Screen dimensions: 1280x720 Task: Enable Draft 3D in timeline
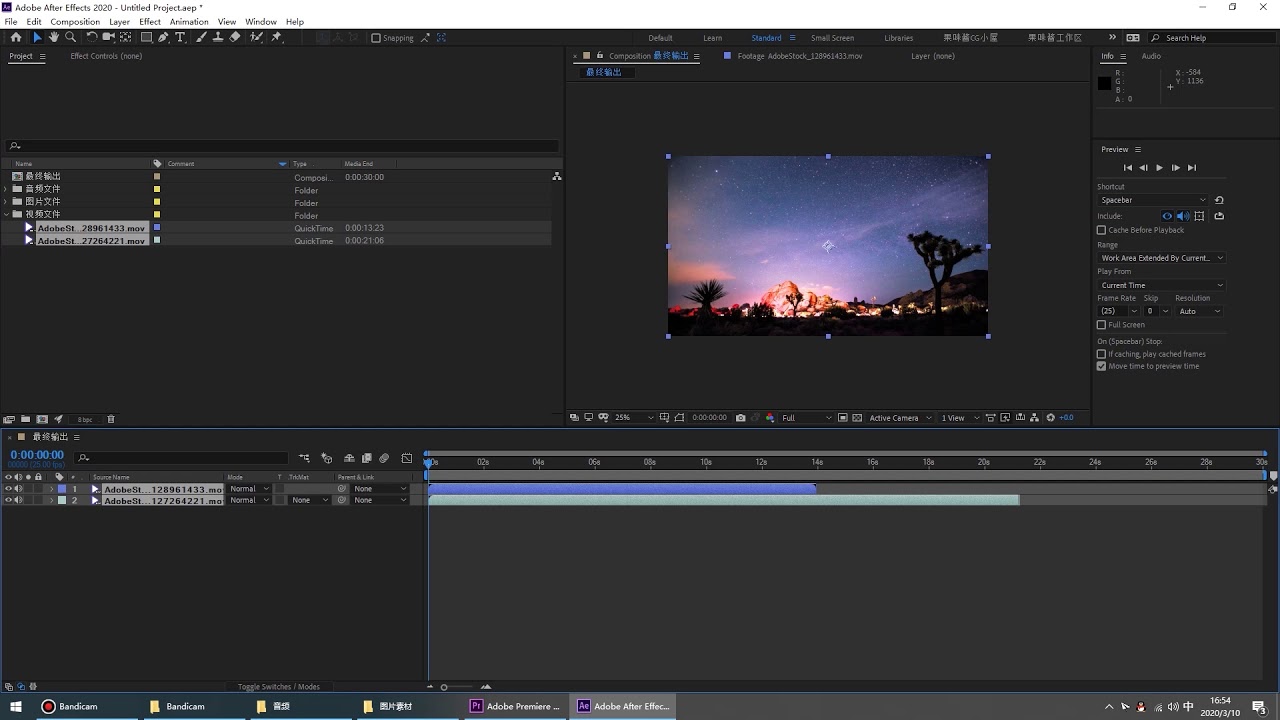point(326,458)
